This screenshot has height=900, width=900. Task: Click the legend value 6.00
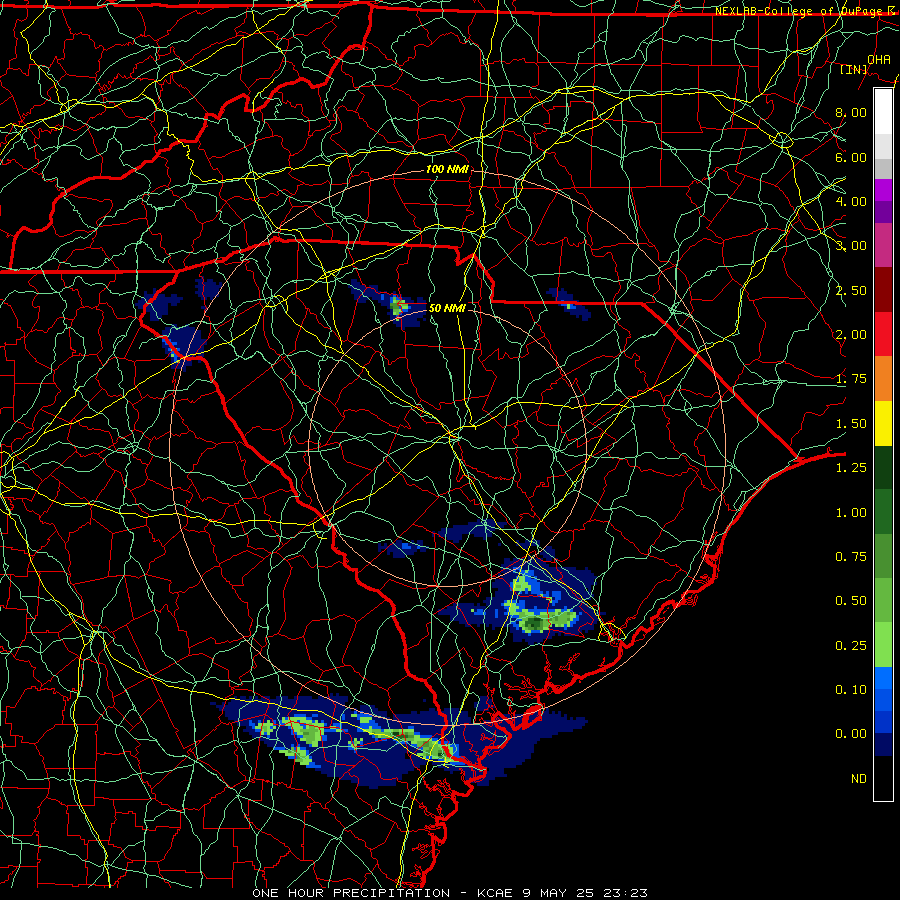(x=851, y=157)
